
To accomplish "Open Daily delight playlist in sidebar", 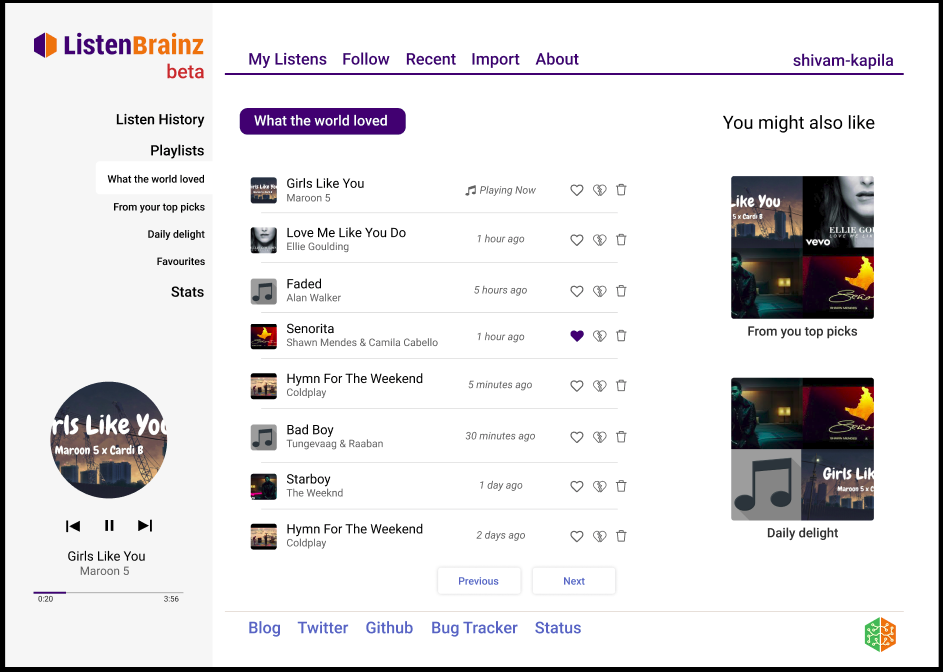I will [x=176, y=234].
